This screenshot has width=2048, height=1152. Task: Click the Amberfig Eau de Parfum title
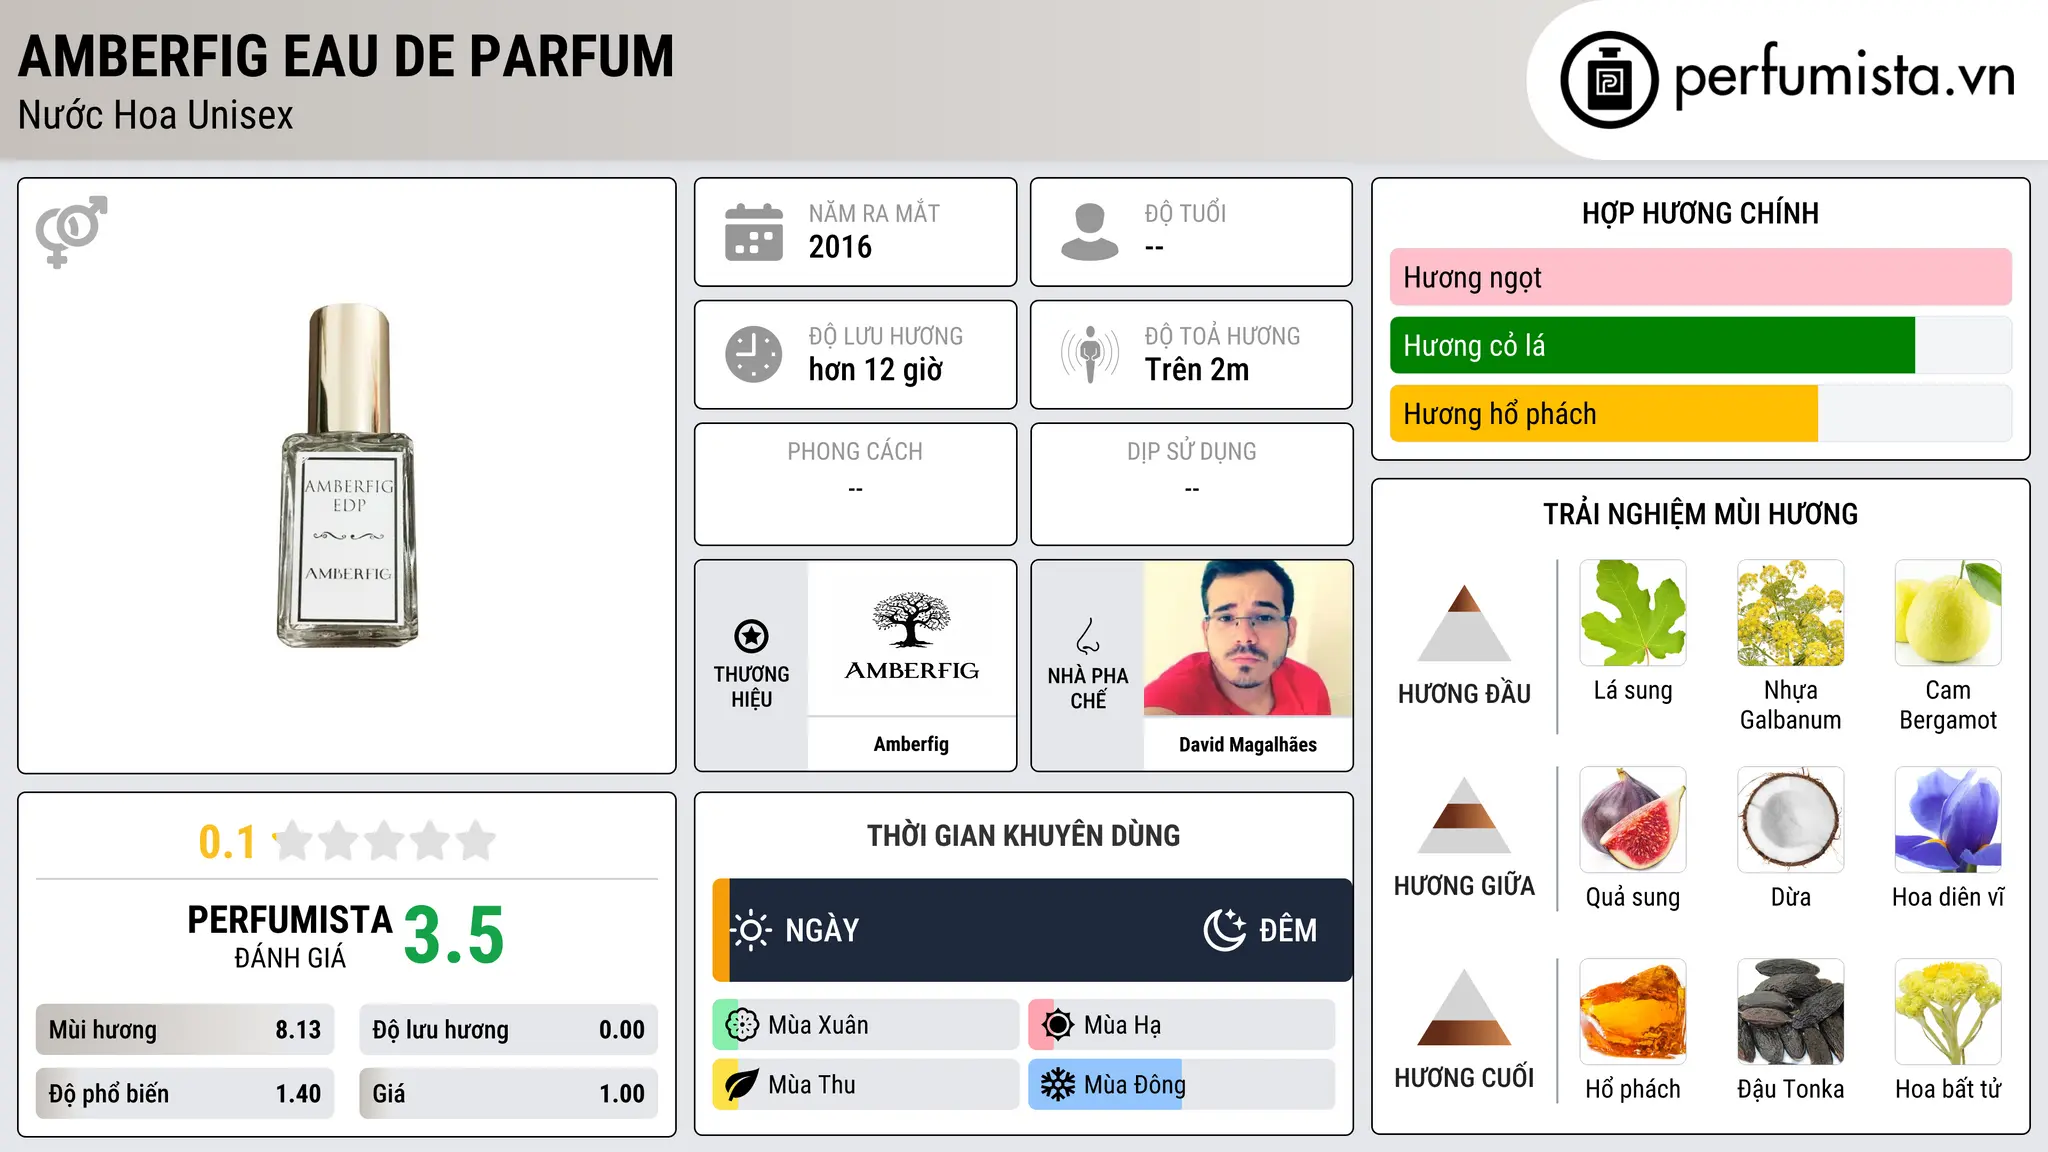[x=346, y=56]
